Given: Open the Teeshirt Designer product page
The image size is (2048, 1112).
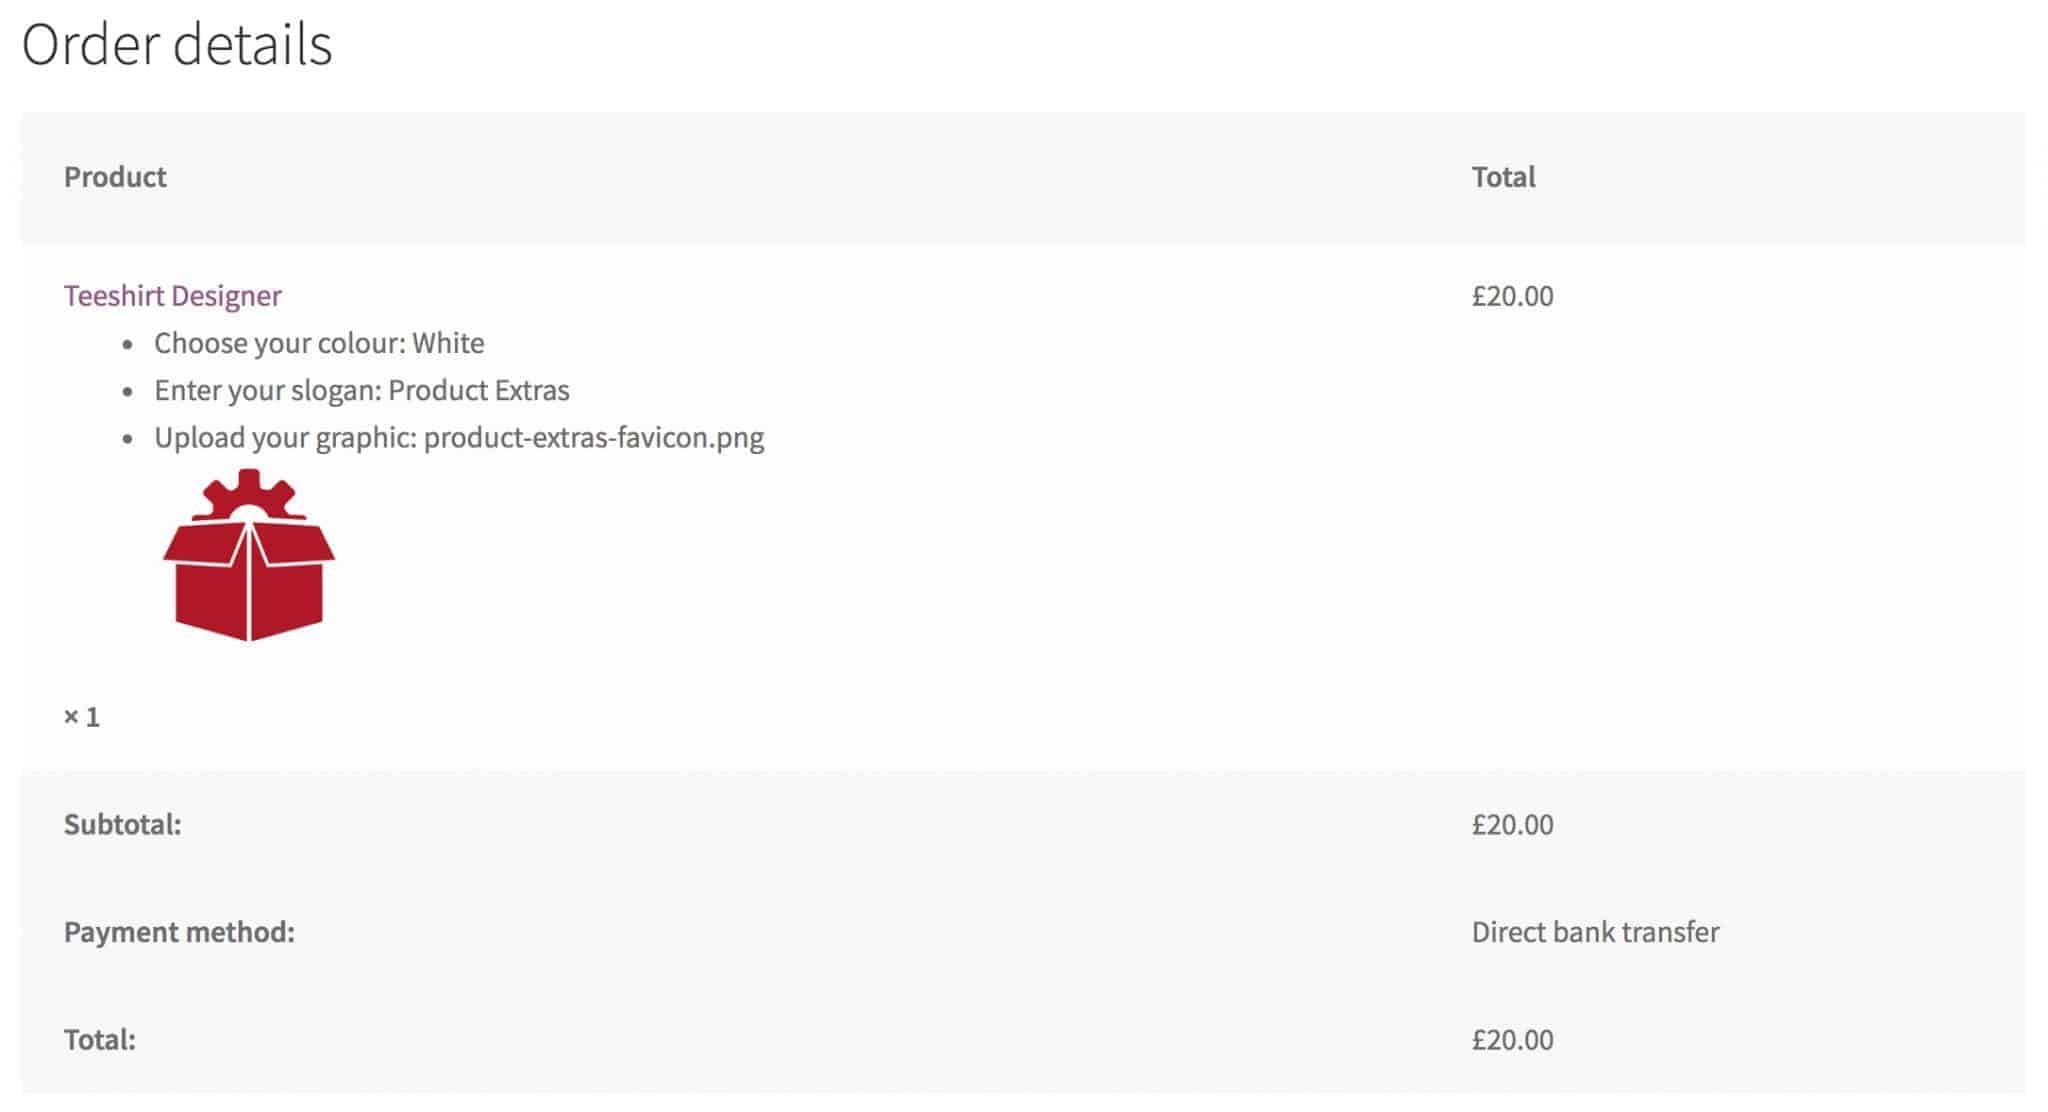Looking at the screenshot, I should pyautogui.click(x=172, y=295).
